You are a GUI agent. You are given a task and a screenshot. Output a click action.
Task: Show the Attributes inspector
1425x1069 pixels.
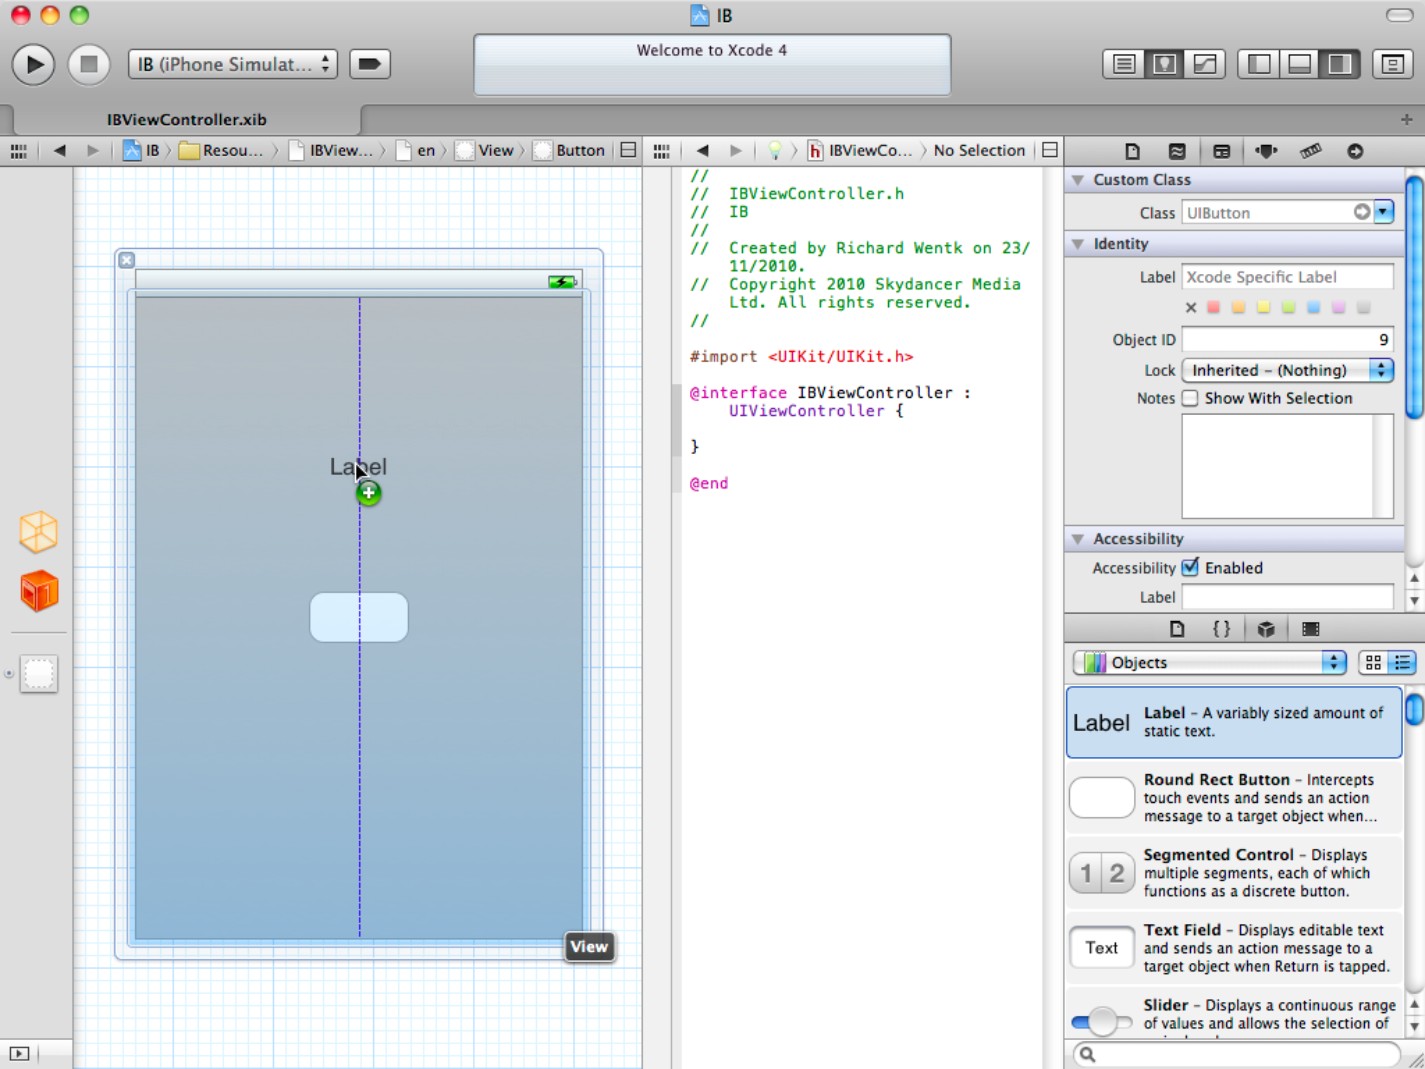click(x=1266, y=151)
